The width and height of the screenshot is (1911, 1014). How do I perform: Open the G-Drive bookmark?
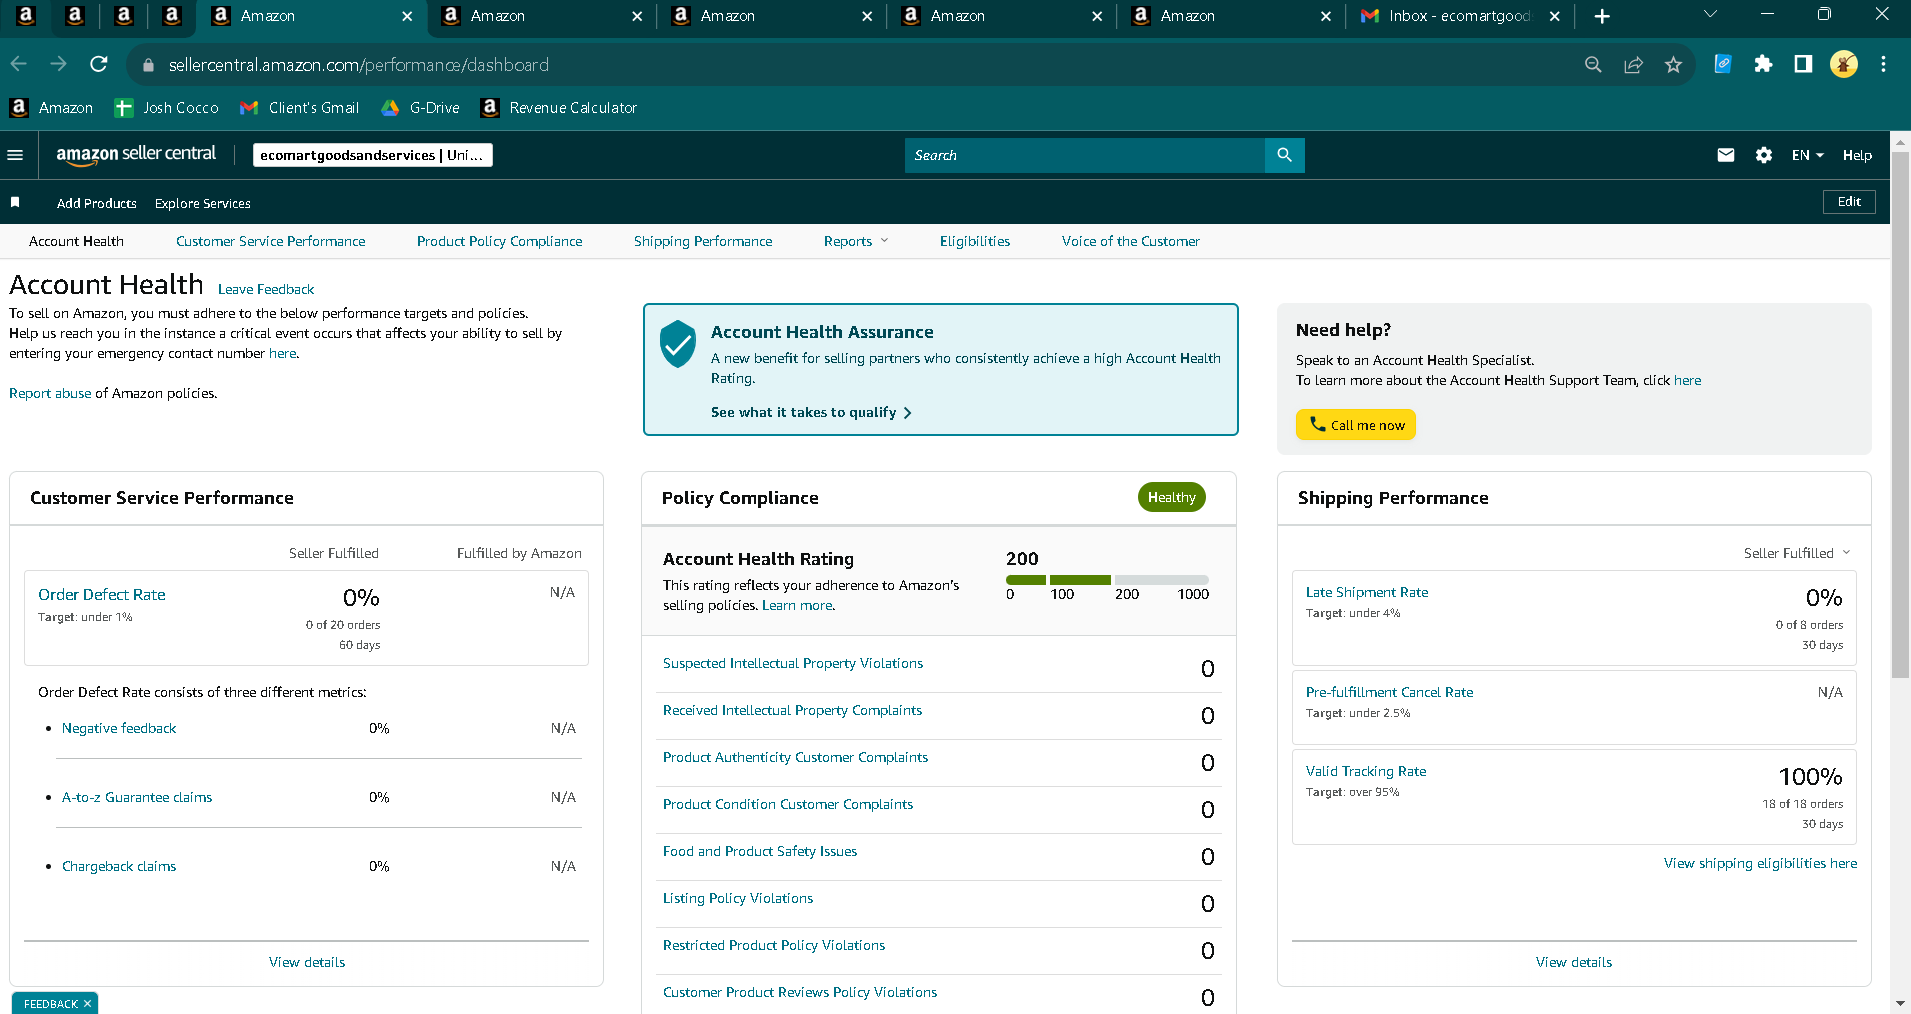421,108
